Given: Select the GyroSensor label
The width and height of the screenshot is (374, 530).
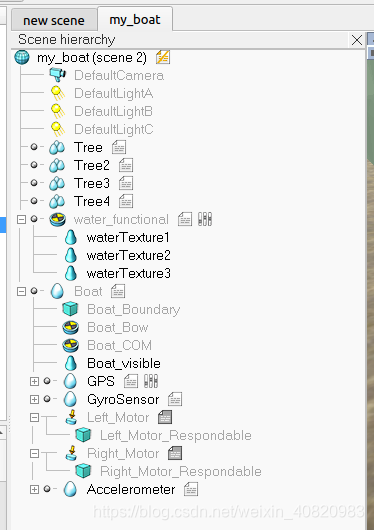Looking at the screenshot, I should [123, 400].
